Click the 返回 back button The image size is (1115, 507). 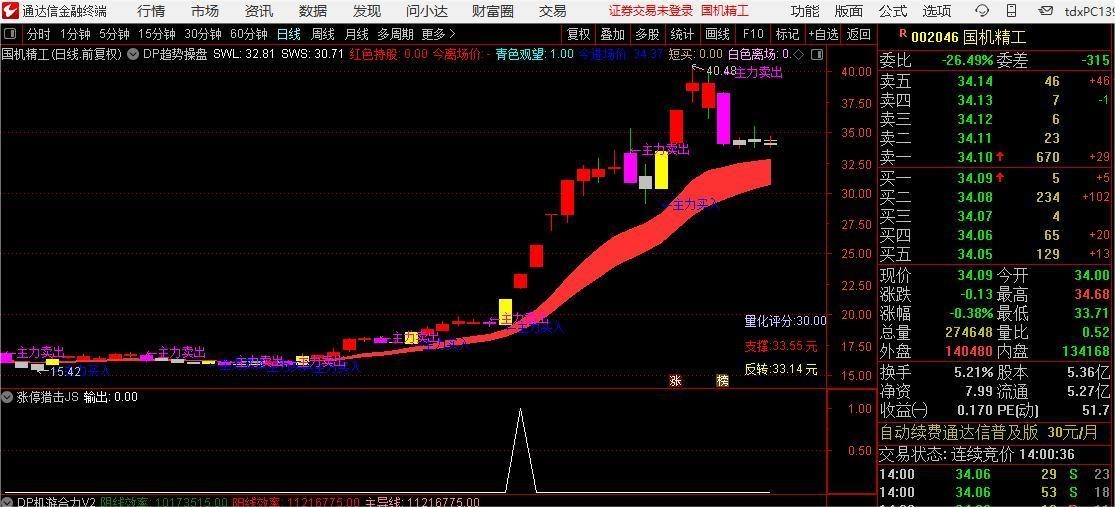pyautogui.click(x=859, y=33)
